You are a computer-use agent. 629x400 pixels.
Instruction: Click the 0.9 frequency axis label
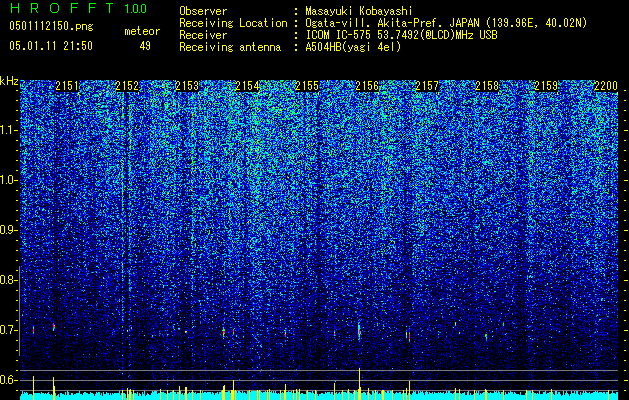[8, 230]
